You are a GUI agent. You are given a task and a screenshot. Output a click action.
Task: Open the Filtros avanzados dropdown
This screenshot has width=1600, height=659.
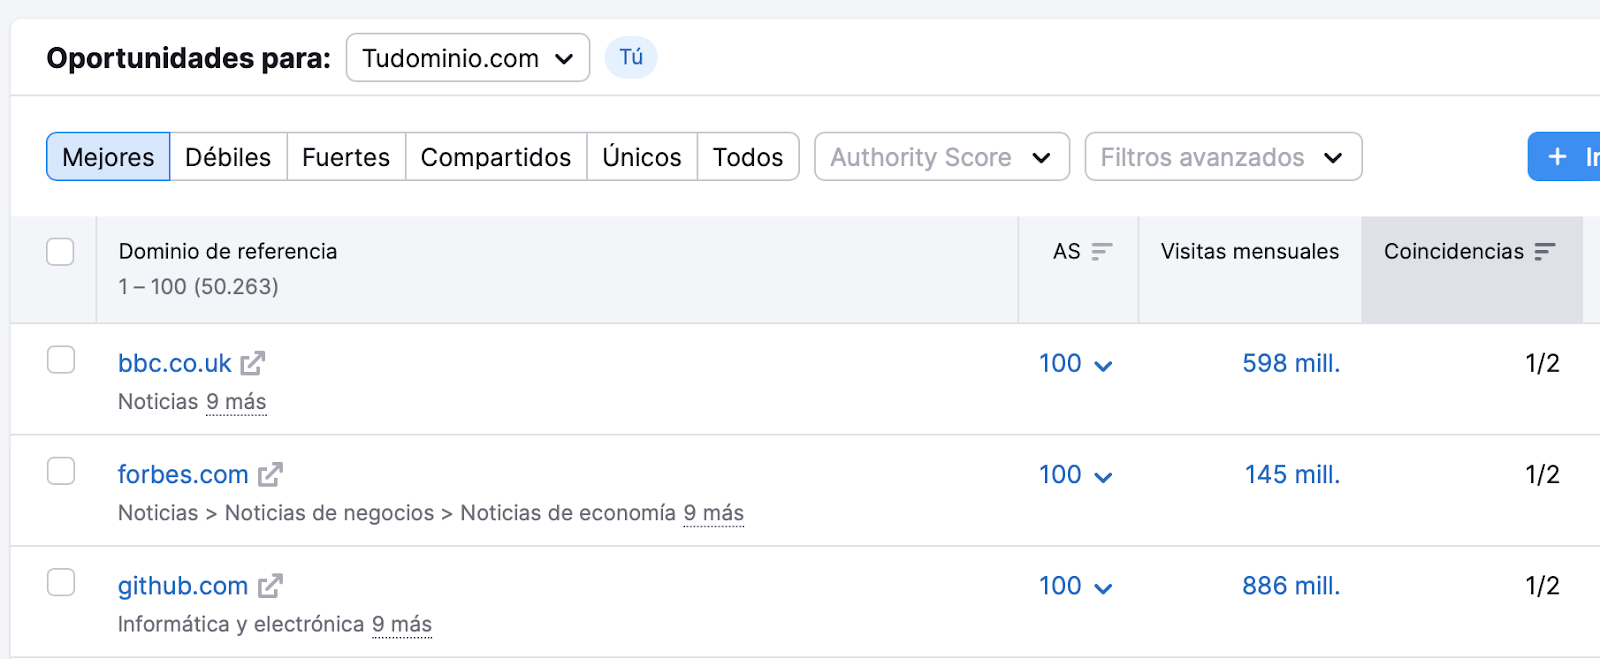pyautogui.click(x=1222, y=157)
